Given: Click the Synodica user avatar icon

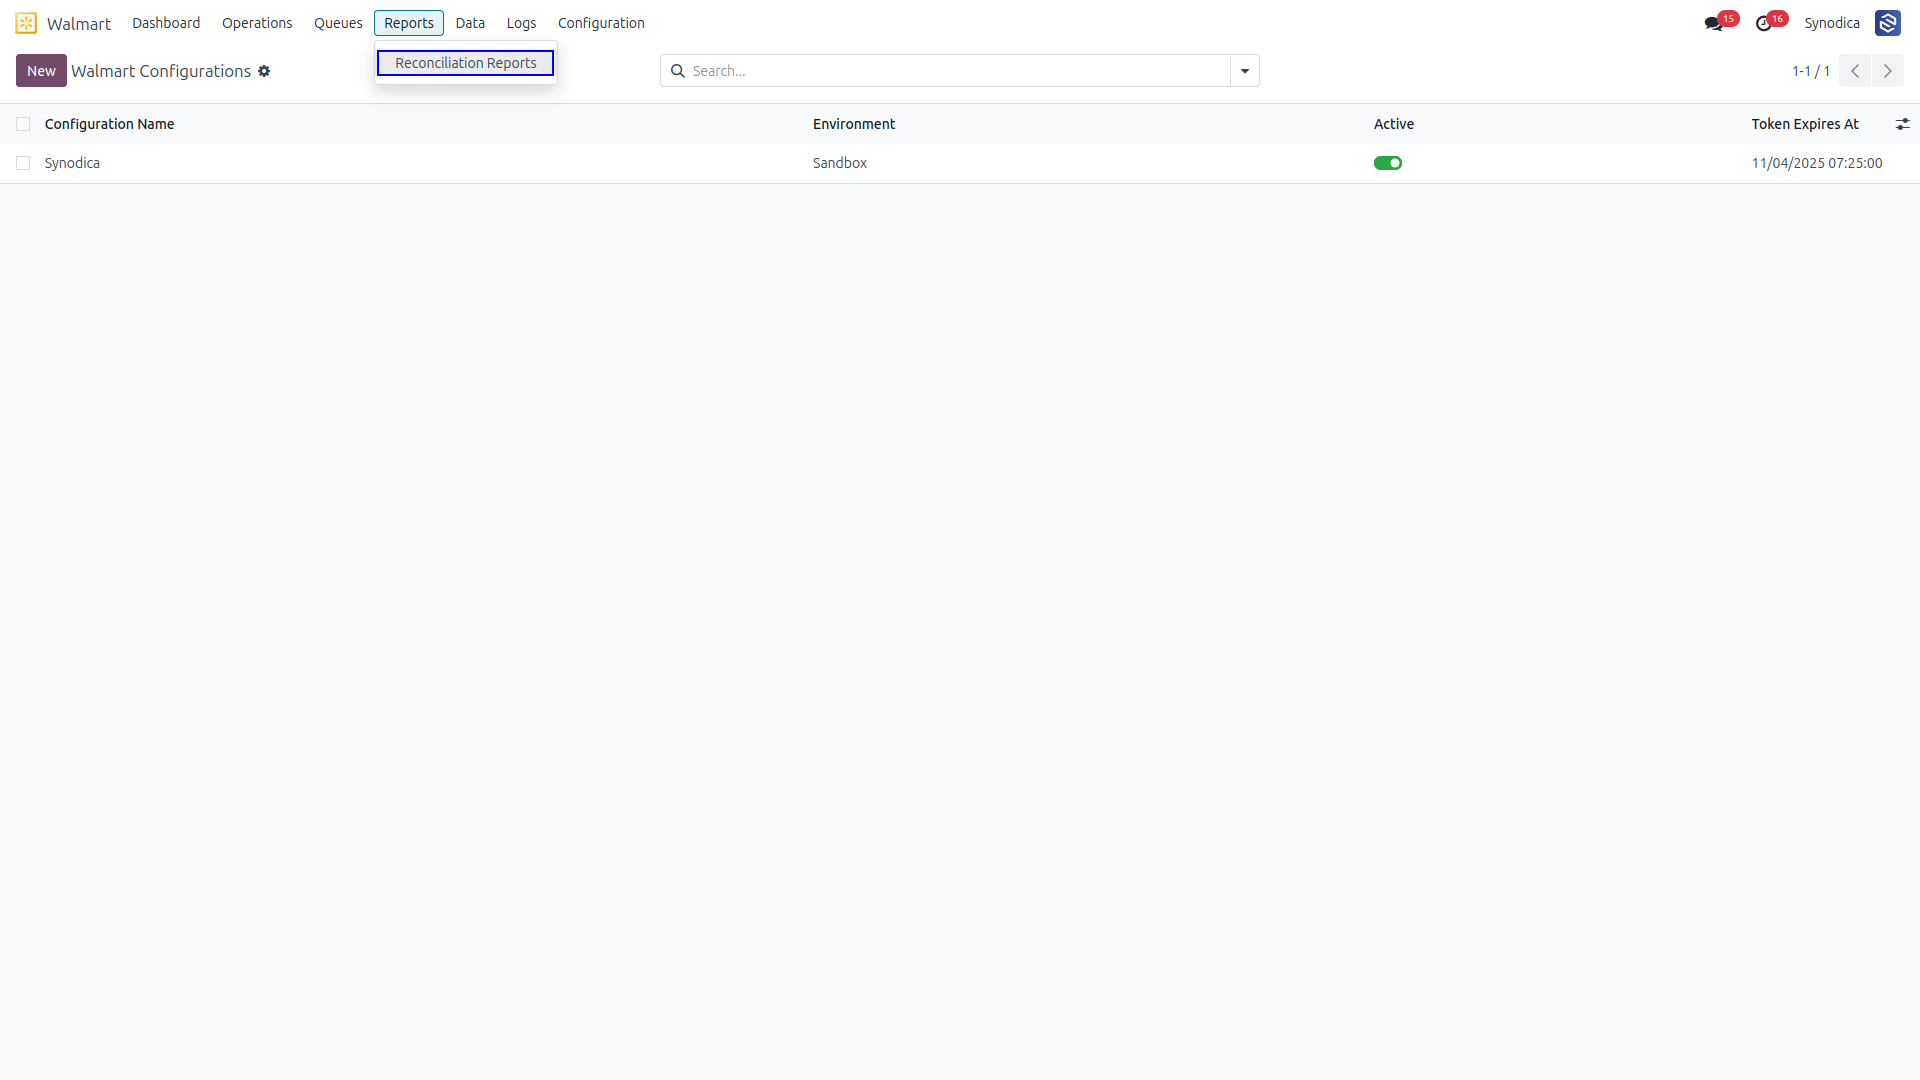Looking at the screenshot, I should (x=1888, y=23).
